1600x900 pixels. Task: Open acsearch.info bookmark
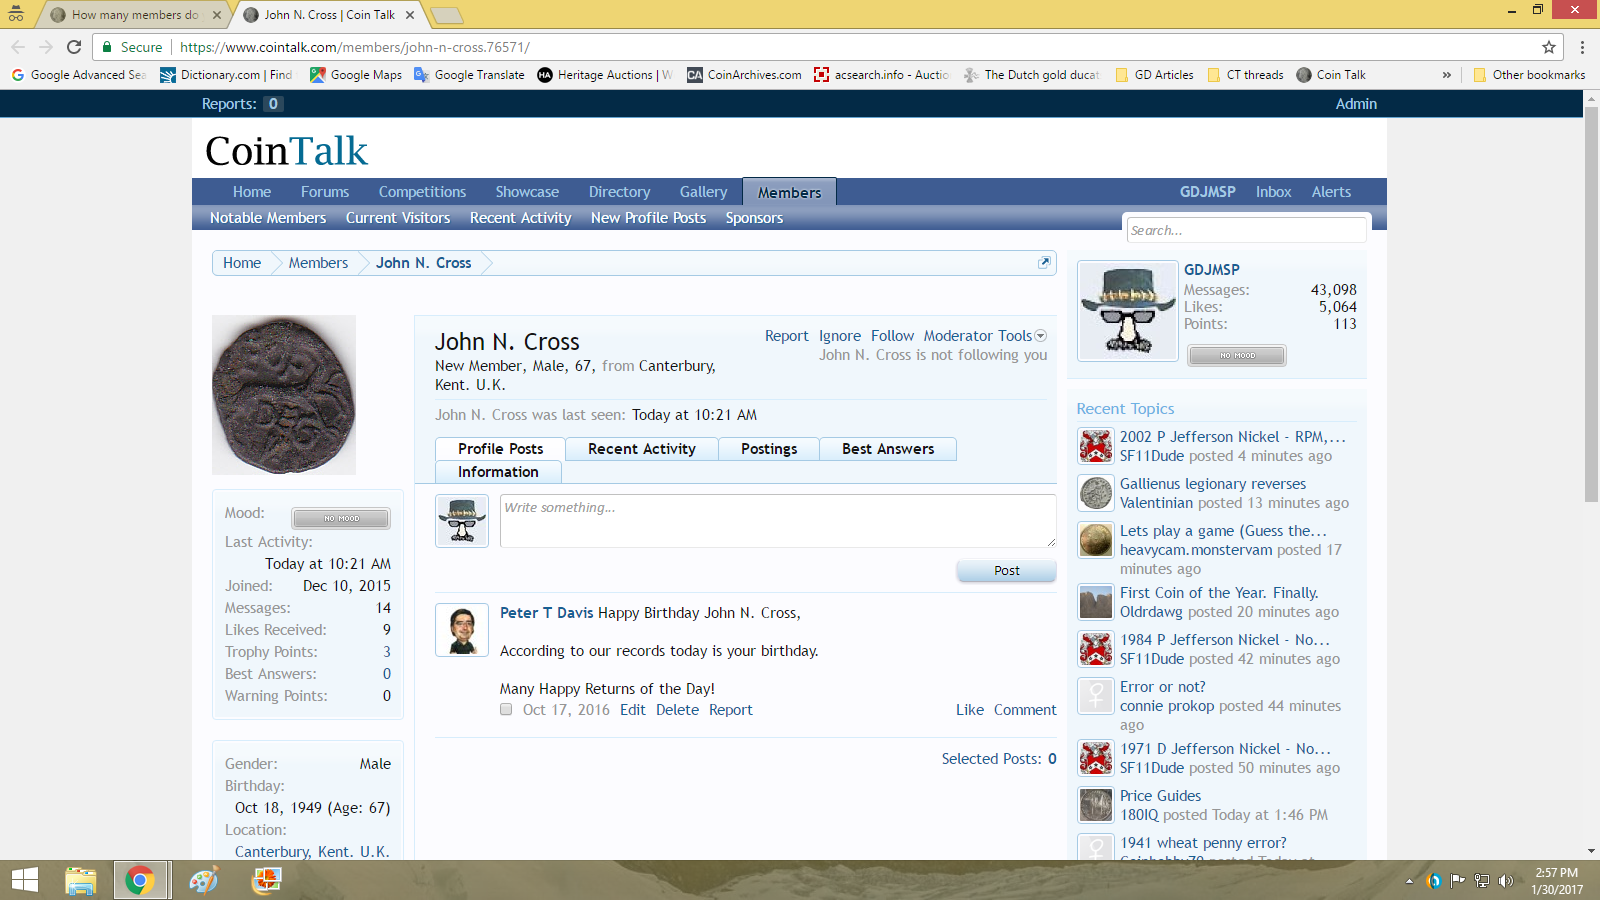(882, 75)
